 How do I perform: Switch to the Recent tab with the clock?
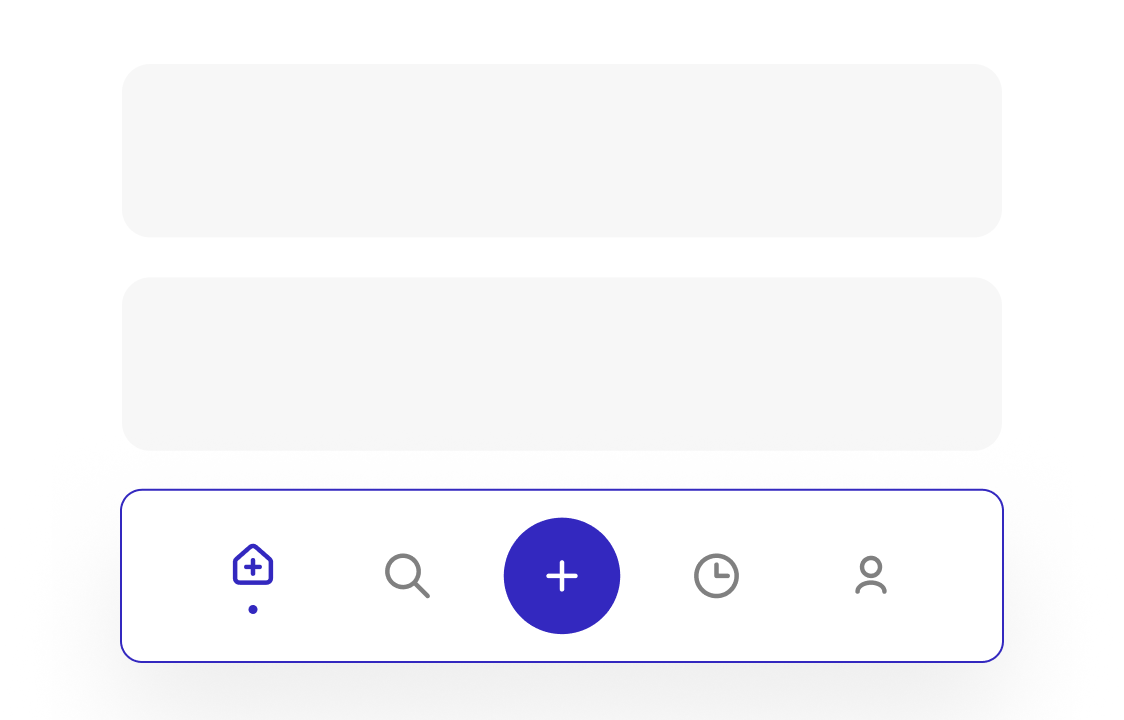pos(716,576)
